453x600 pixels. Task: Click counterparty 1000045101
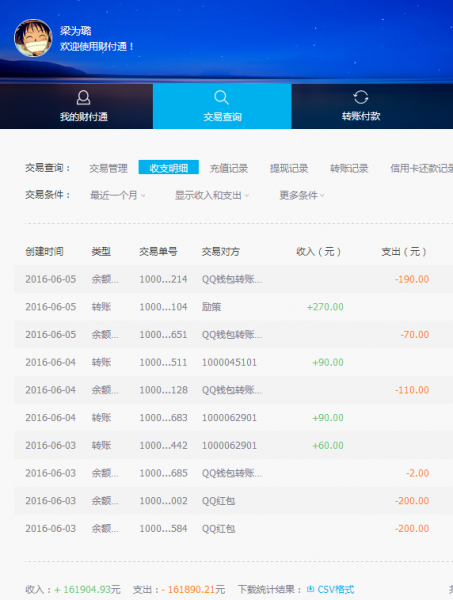(229, 362)
